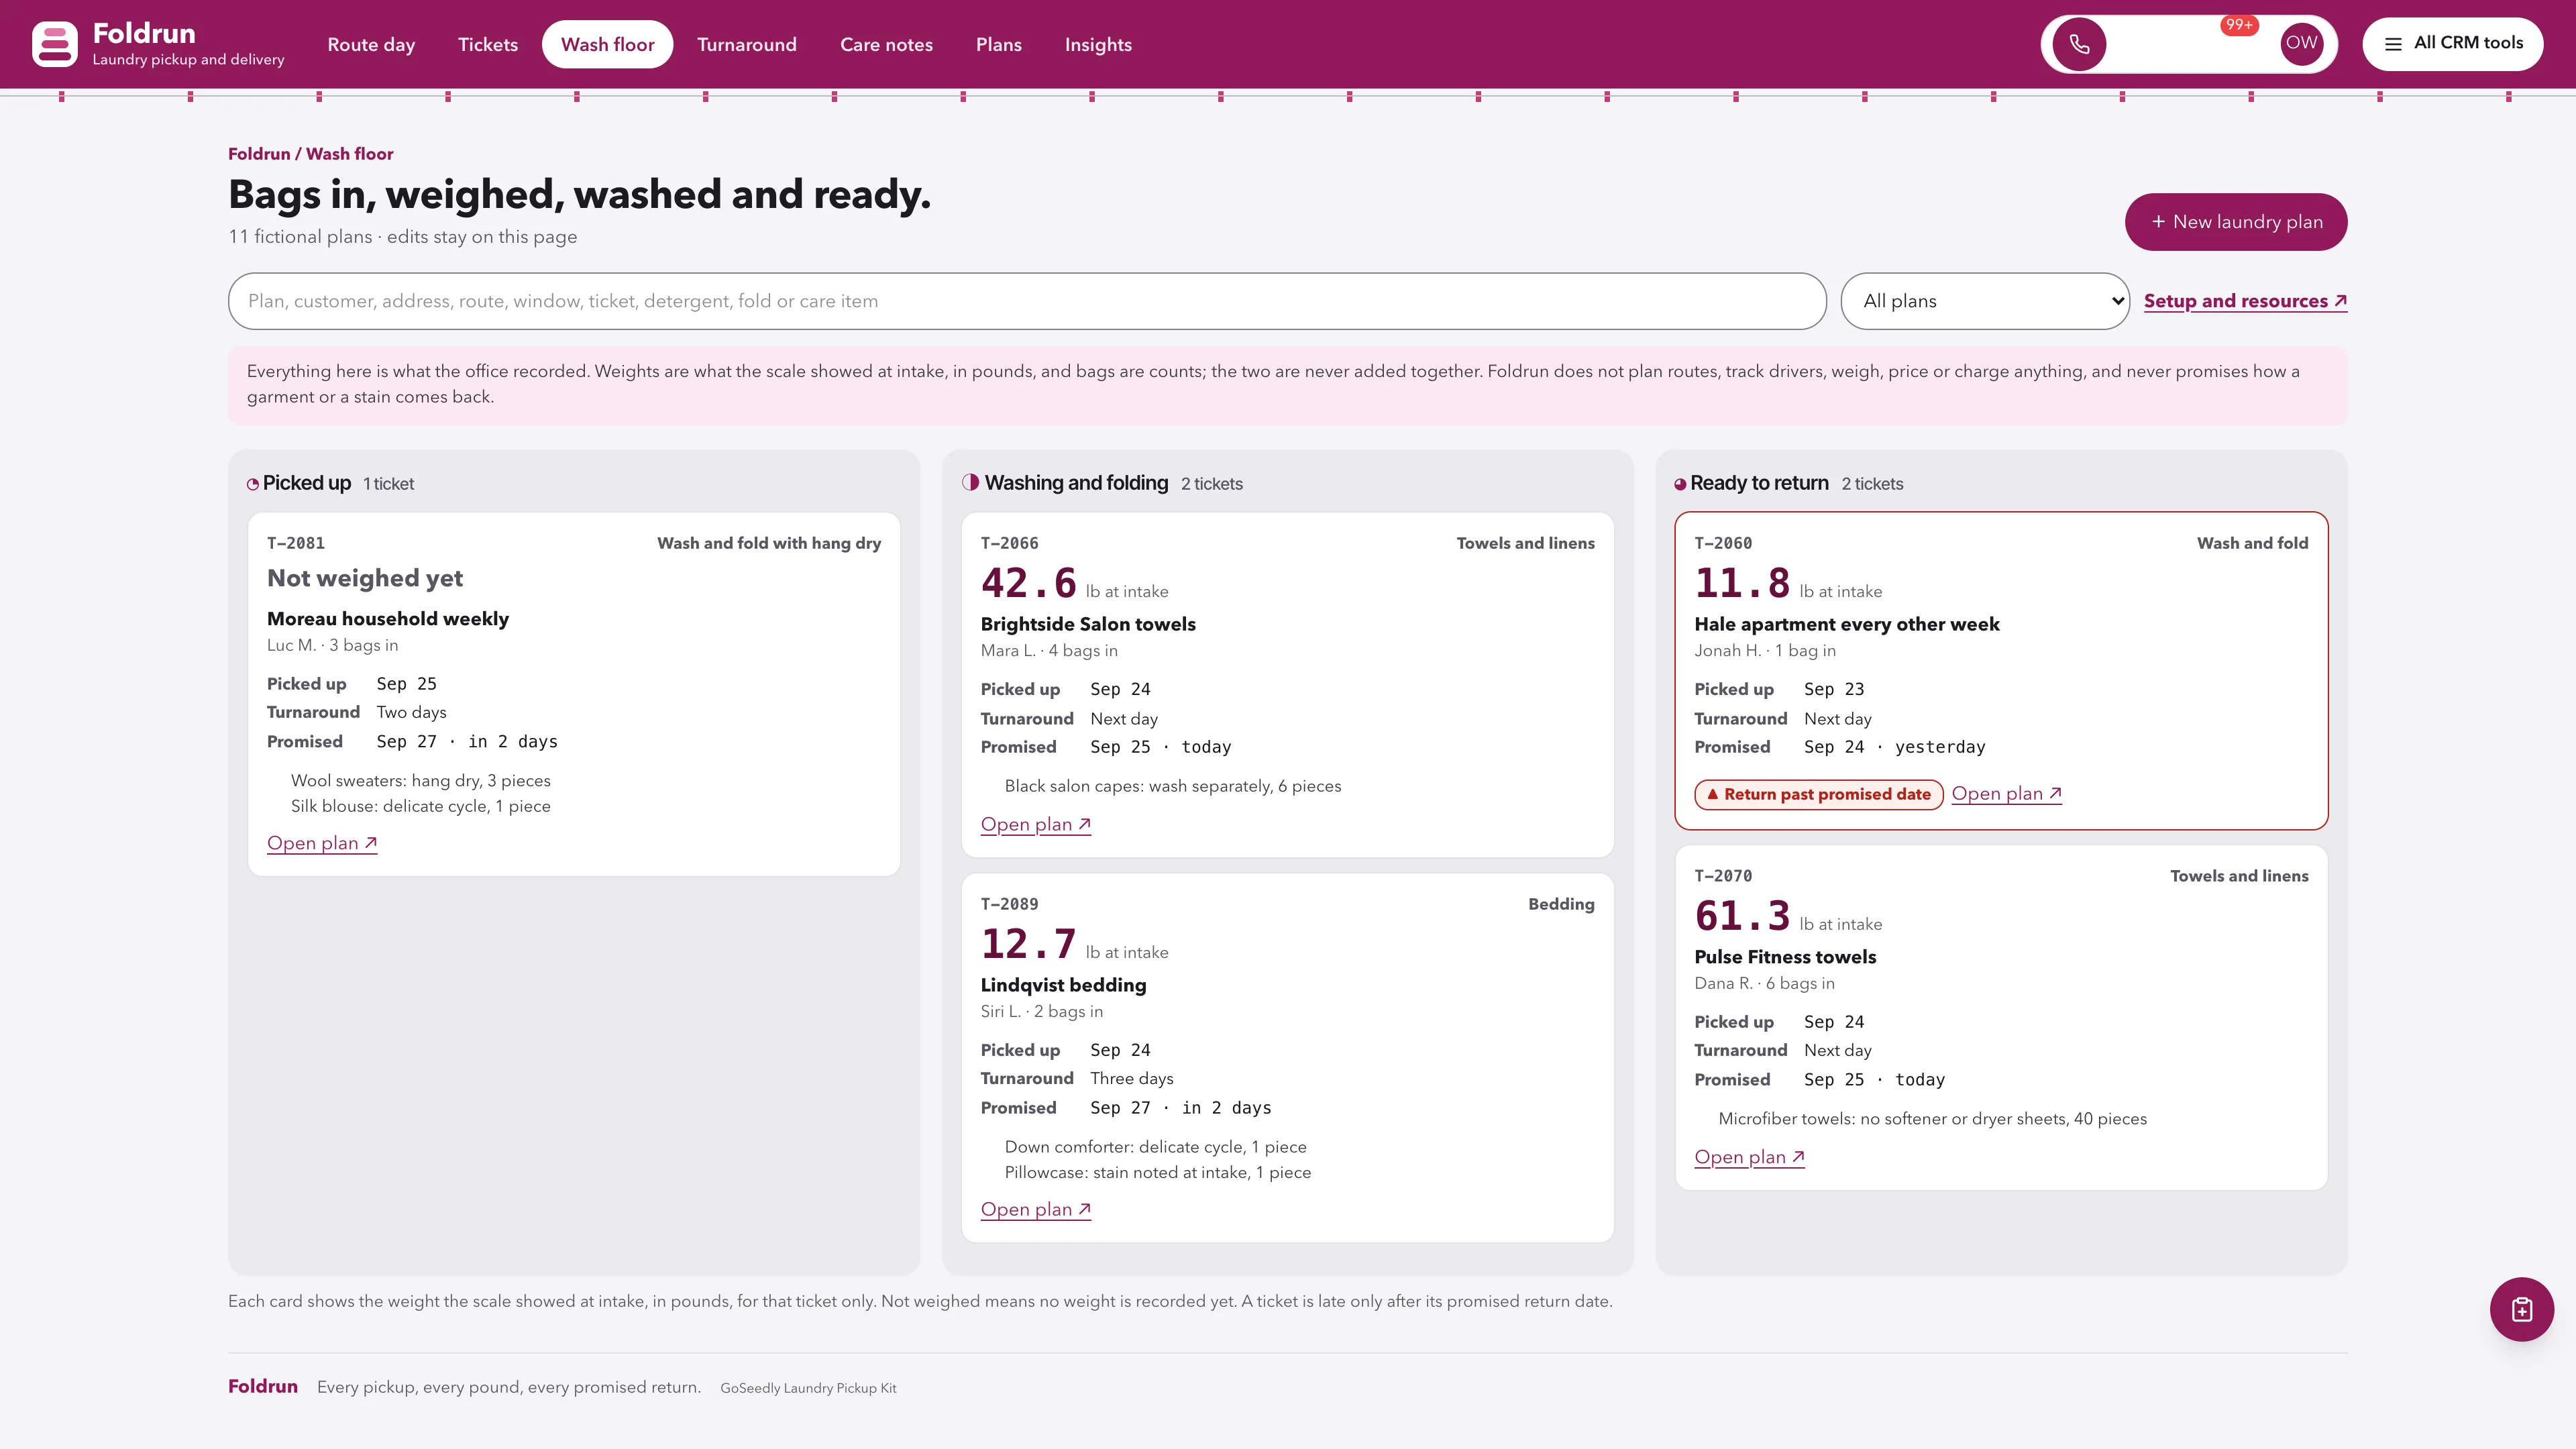This screenshot has width=2576, height=1449.
Task: Click ticket number T-2081
Action: (296, 543)
